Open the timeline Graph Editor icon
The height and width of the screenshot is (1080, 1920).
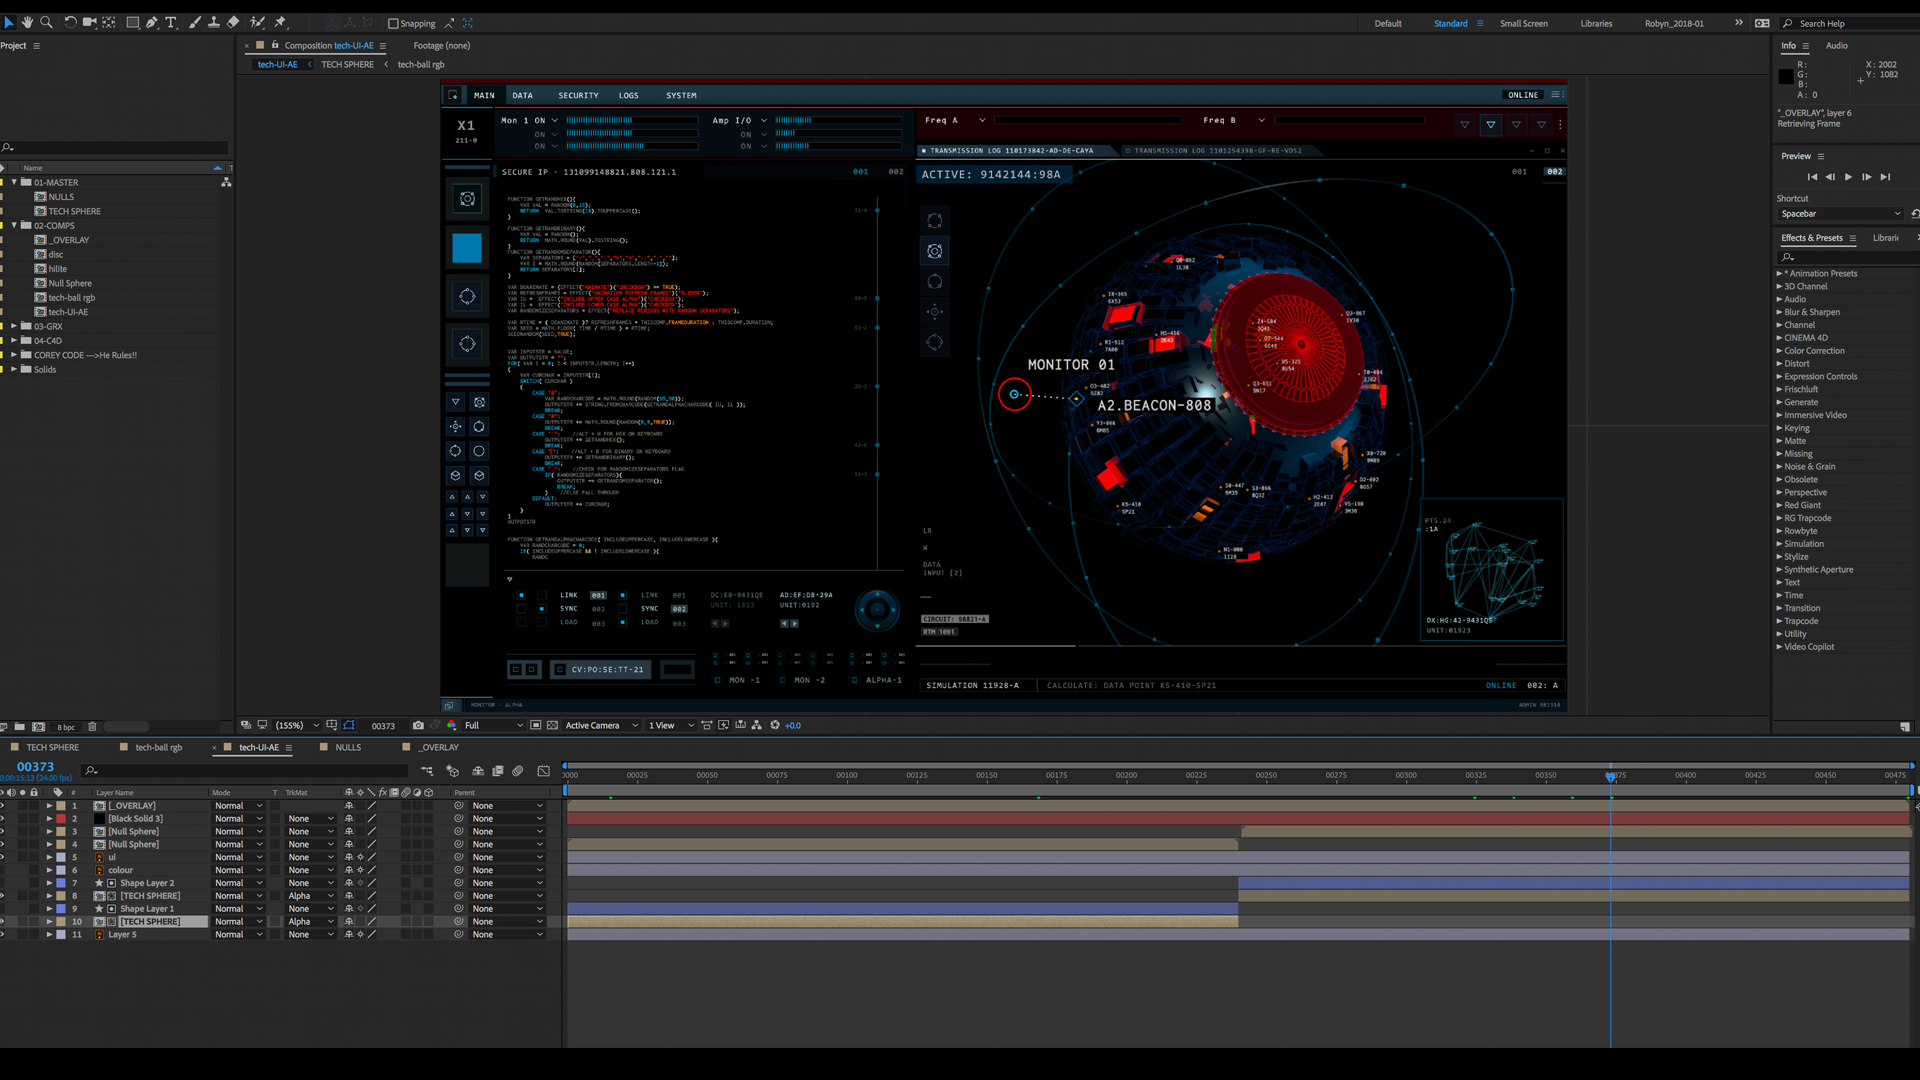(x=543, y=771)
